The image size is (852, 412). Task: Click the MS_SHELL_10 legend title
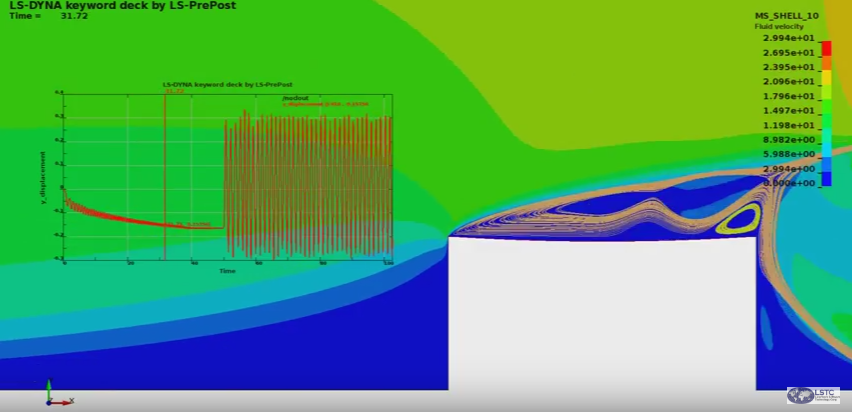pyautogui.click(x=787, y=17)
